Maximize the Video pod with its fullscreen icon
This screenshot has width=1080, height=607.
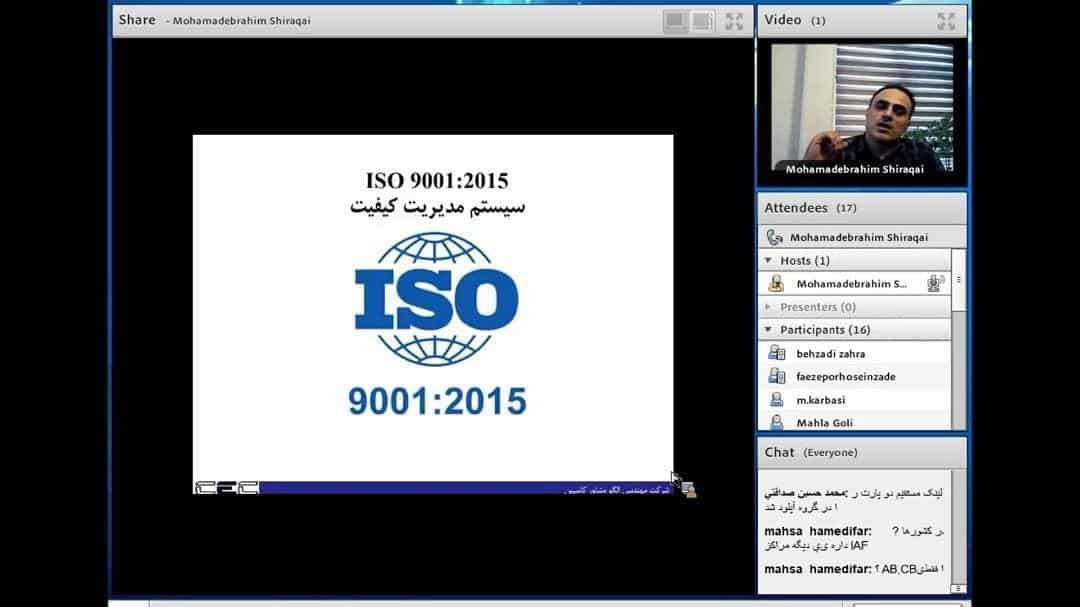click(946, 21)
